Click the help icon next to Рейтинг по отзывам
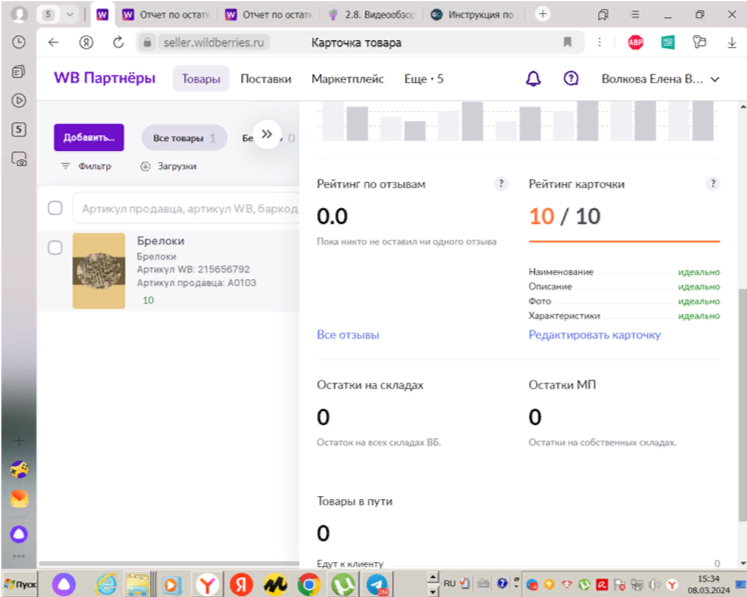The width and height of the screenshot is (747, 597). point(501,184)
